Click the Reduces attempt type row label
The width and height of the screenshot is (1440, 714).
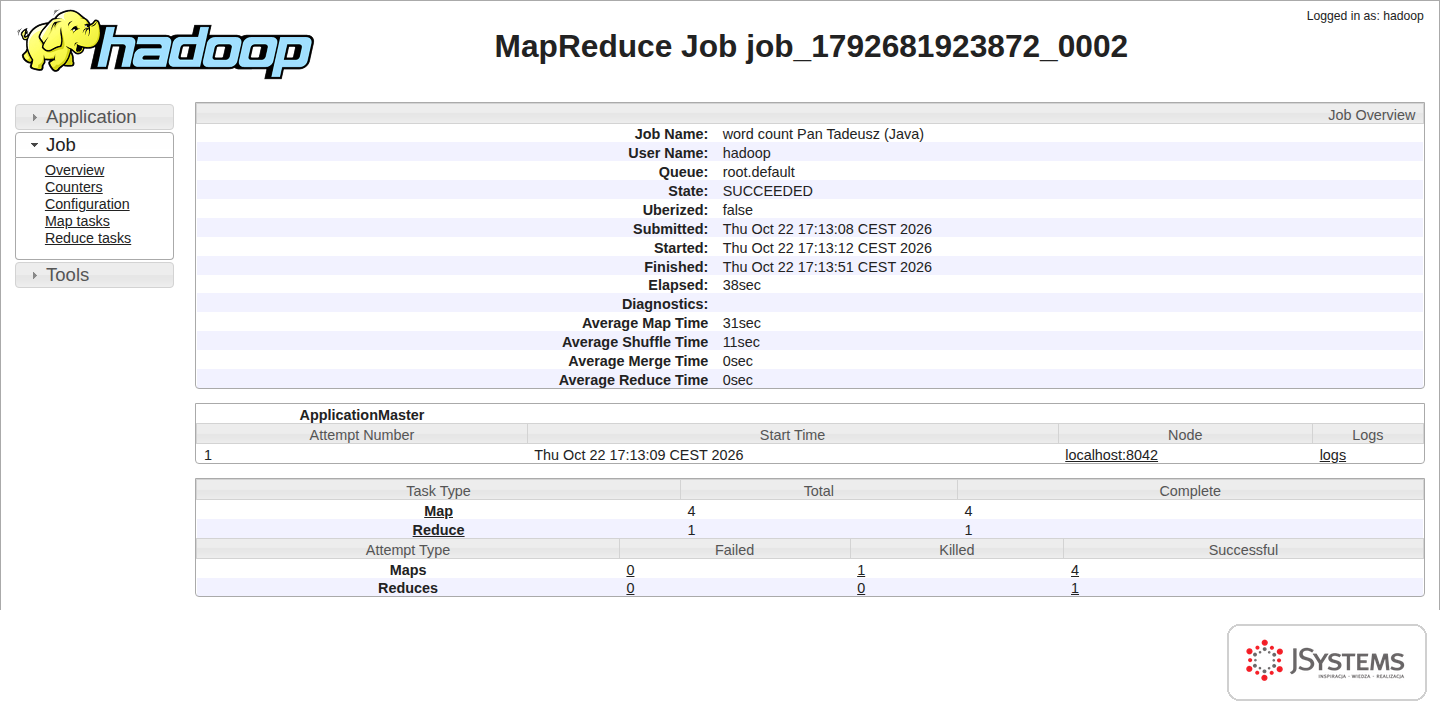(408, 588)
